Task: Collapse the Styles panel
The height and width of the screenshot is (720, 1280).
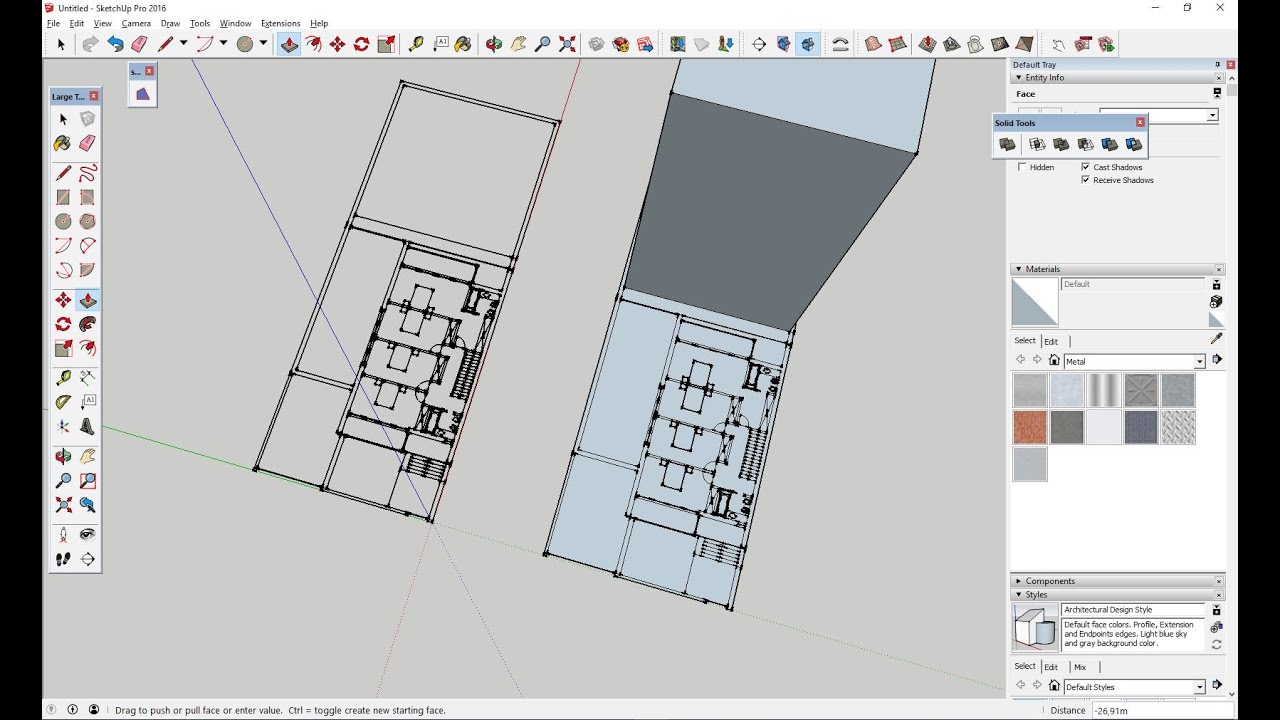Action: point(1019,595)
